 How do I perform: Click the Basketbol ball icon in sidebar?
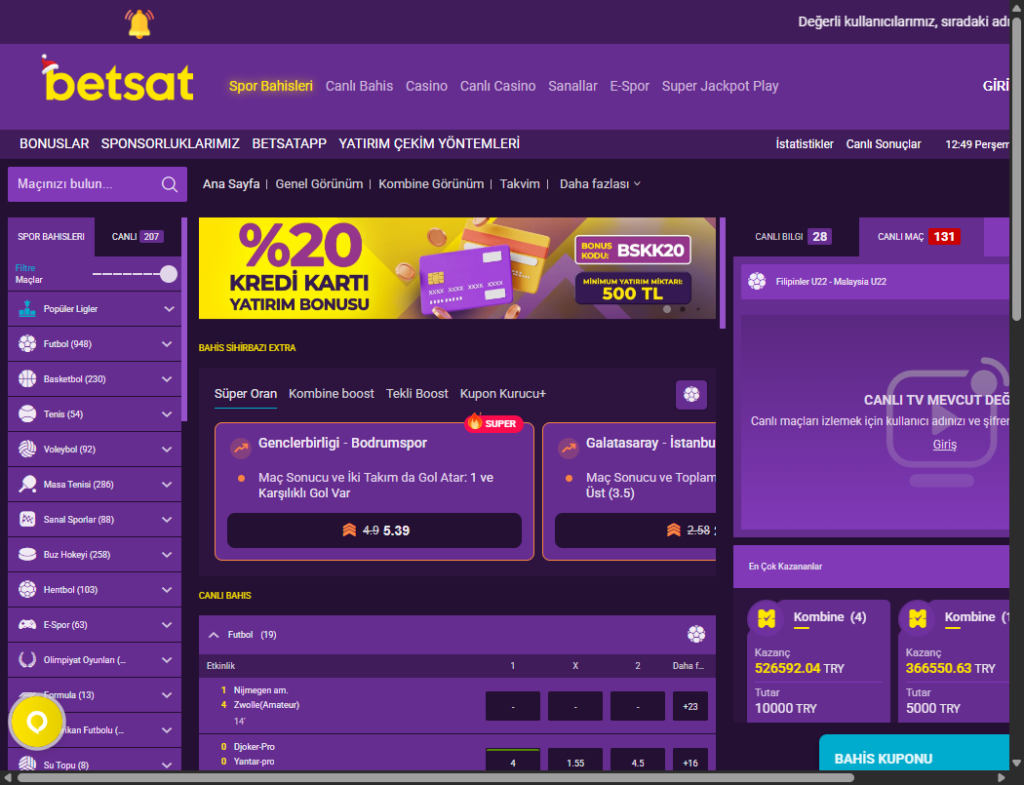tap(27, 379)
